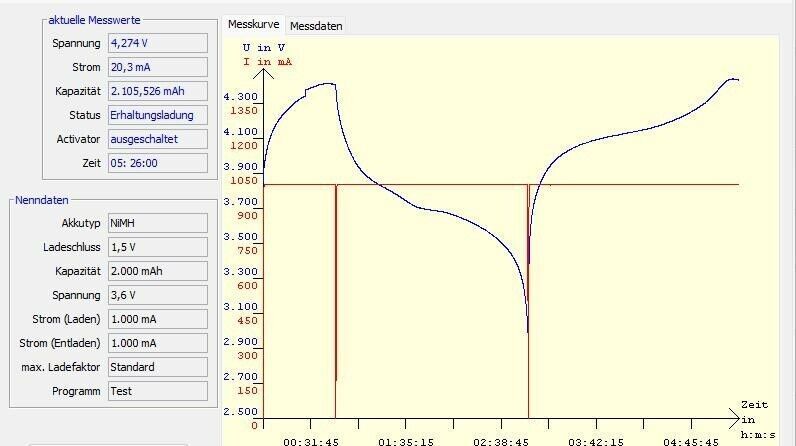Select the Zeit field showing 05: 26:00
796x446 pixels.
point(157,163)
